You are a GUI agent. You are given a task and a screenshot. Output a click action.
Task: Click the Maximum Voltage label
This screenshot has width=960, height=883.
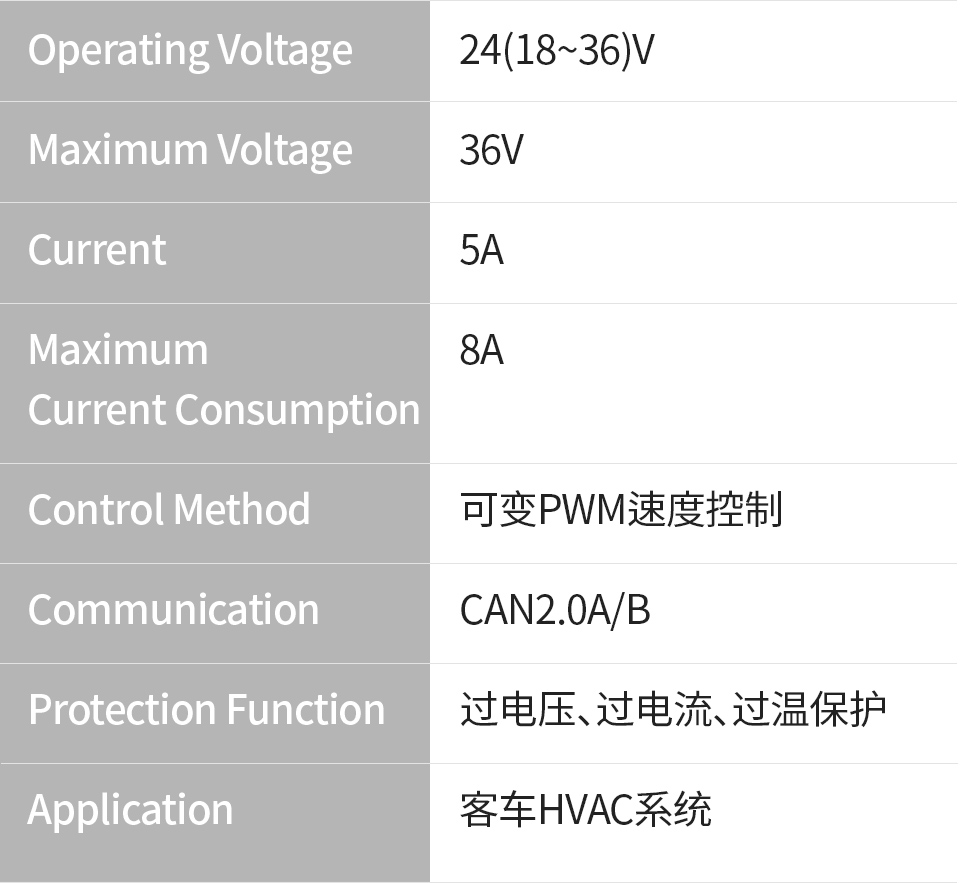click(x=190, y=150)
